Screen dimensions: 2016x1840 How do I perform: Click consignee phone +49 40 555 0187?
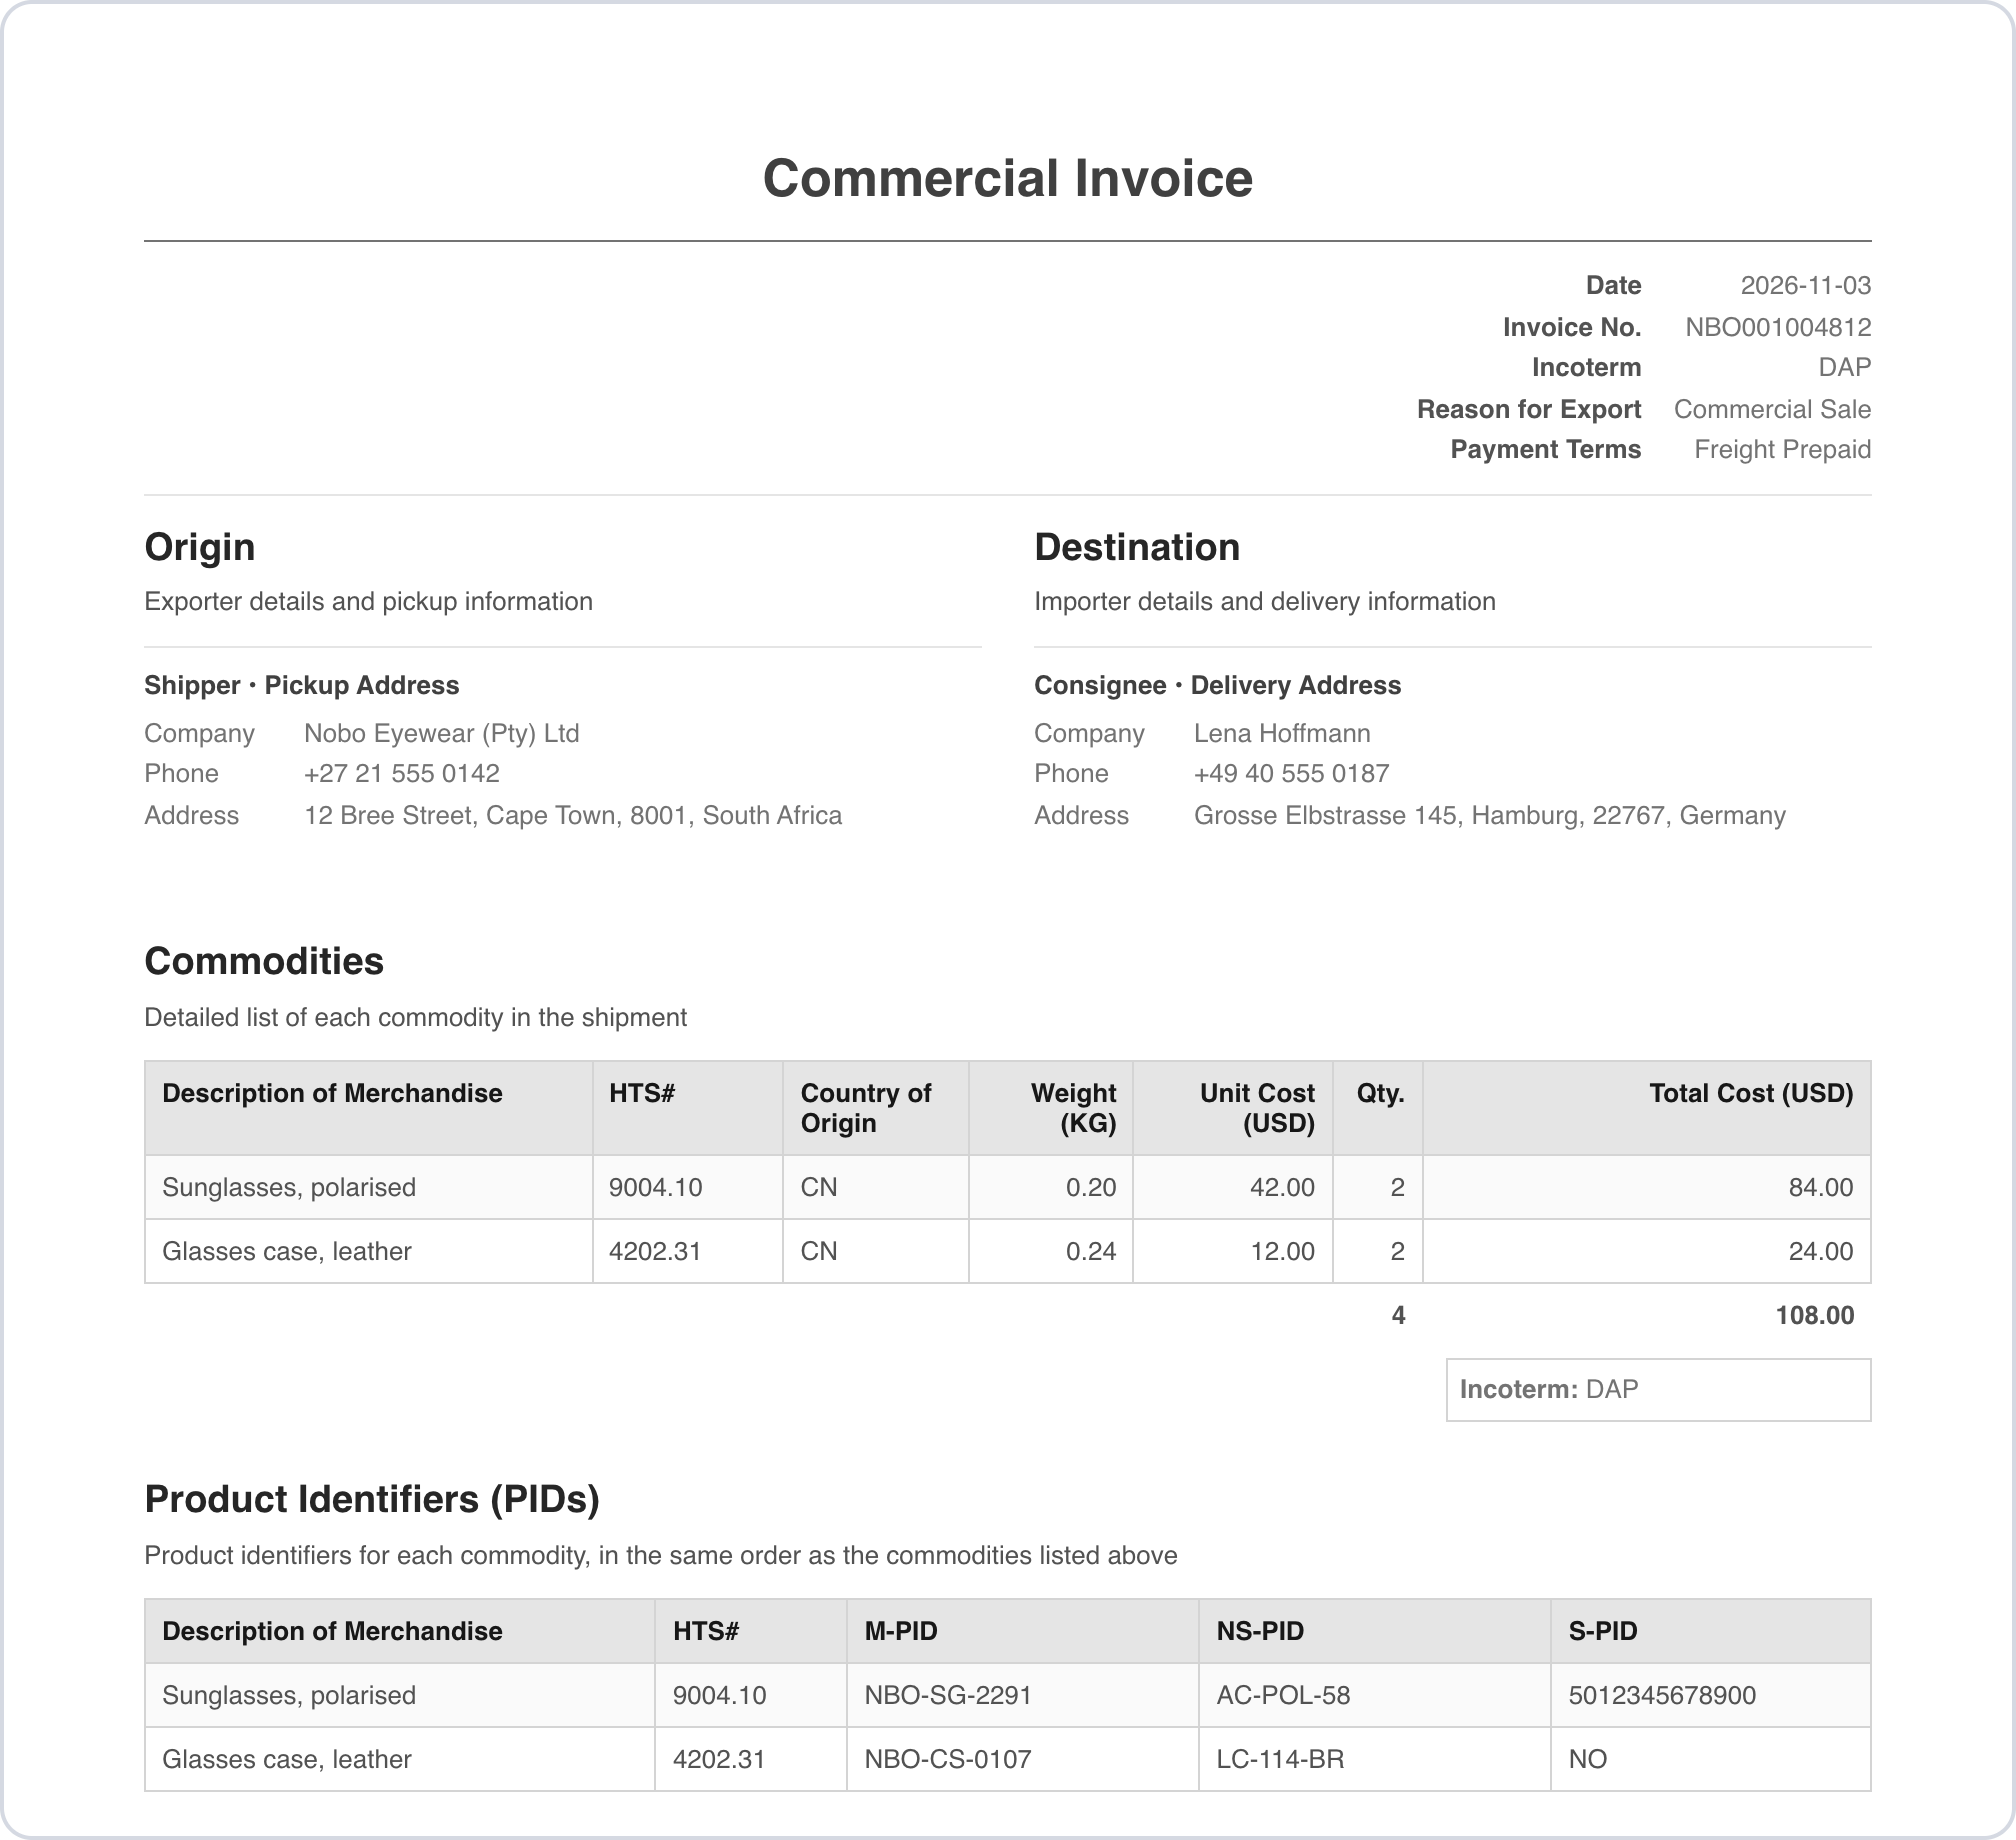(1291, 773)
